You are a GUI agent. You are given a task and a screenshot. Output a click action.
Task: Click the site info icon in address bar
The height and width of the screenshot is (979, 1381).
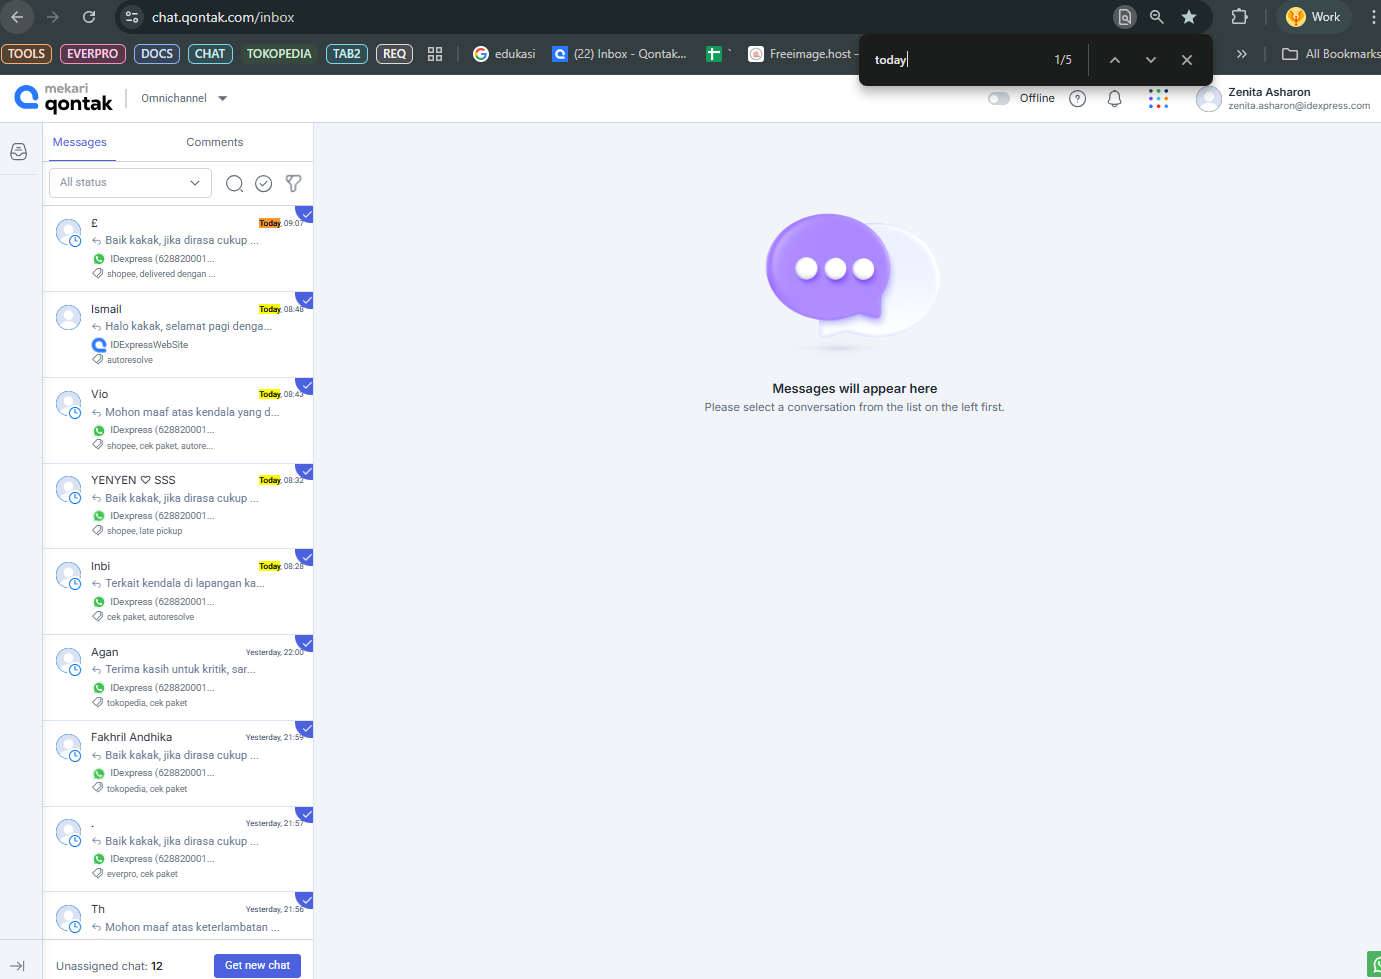(x=132, y=17)
